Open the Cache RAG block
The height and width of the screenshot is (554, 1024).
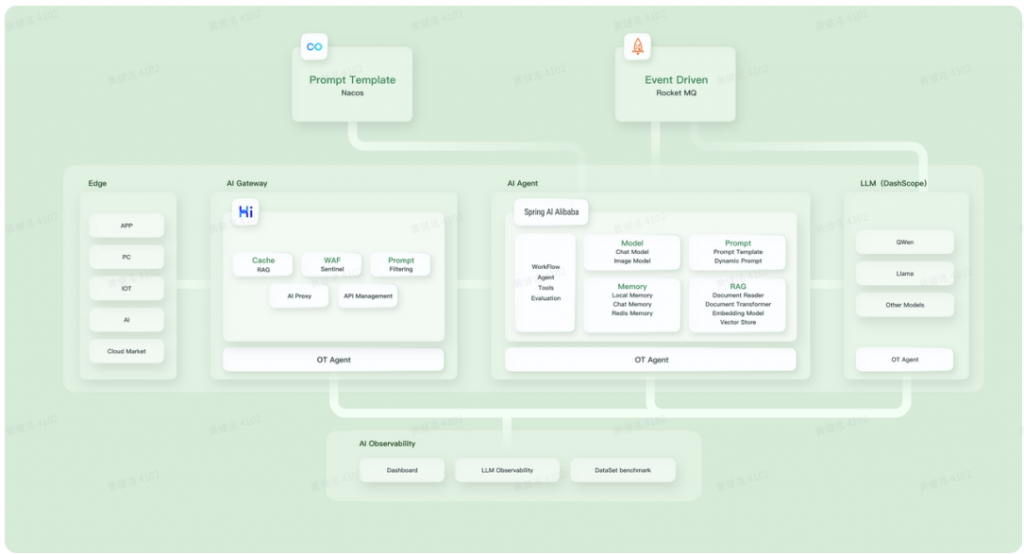click(263, 265)
